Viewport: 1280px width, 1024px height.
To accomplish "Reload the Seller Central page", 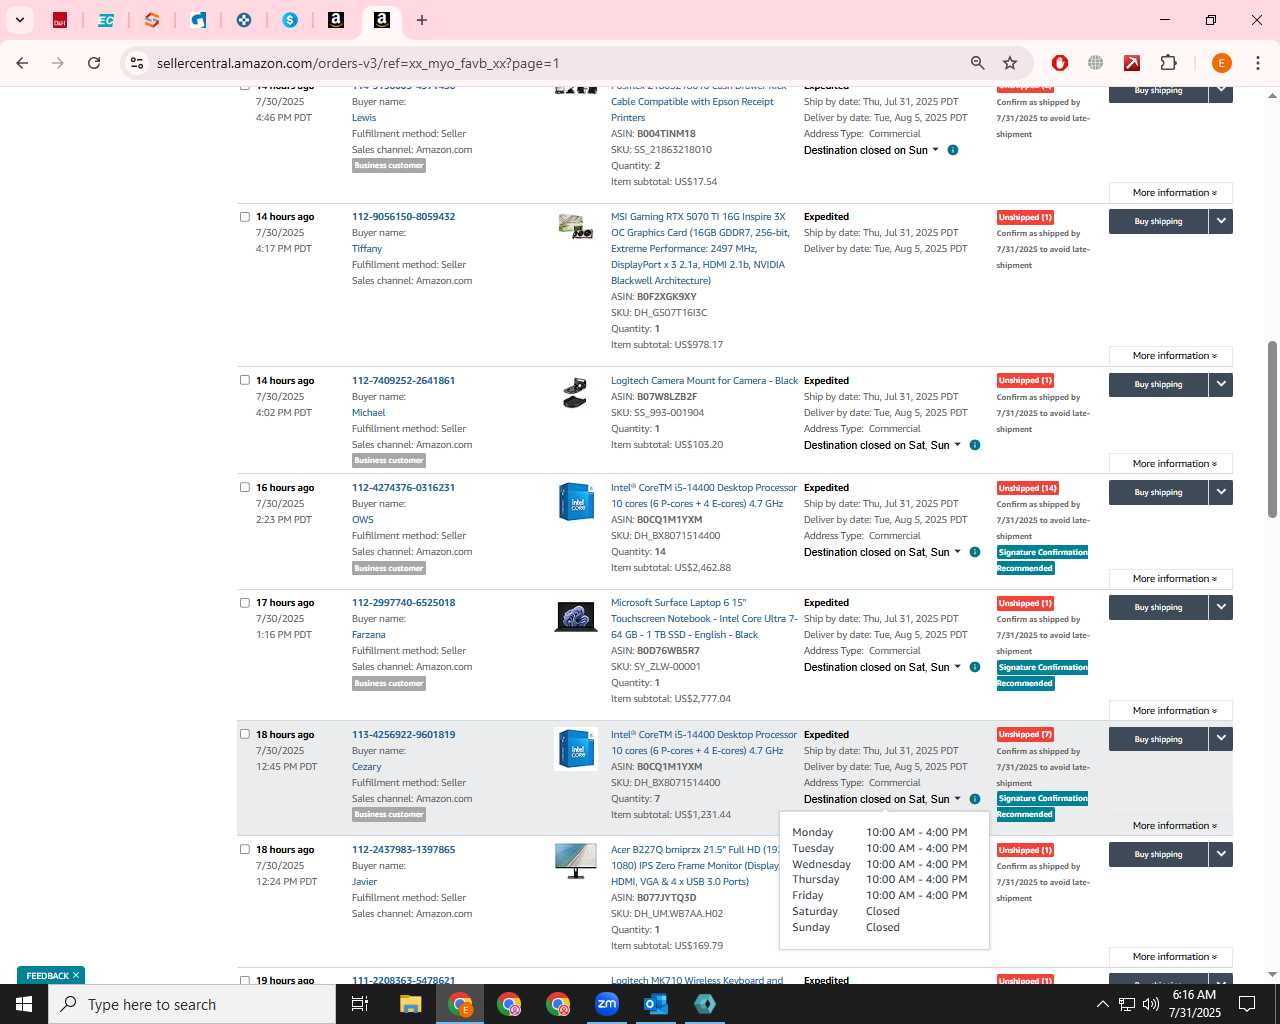I will point(94,63).
